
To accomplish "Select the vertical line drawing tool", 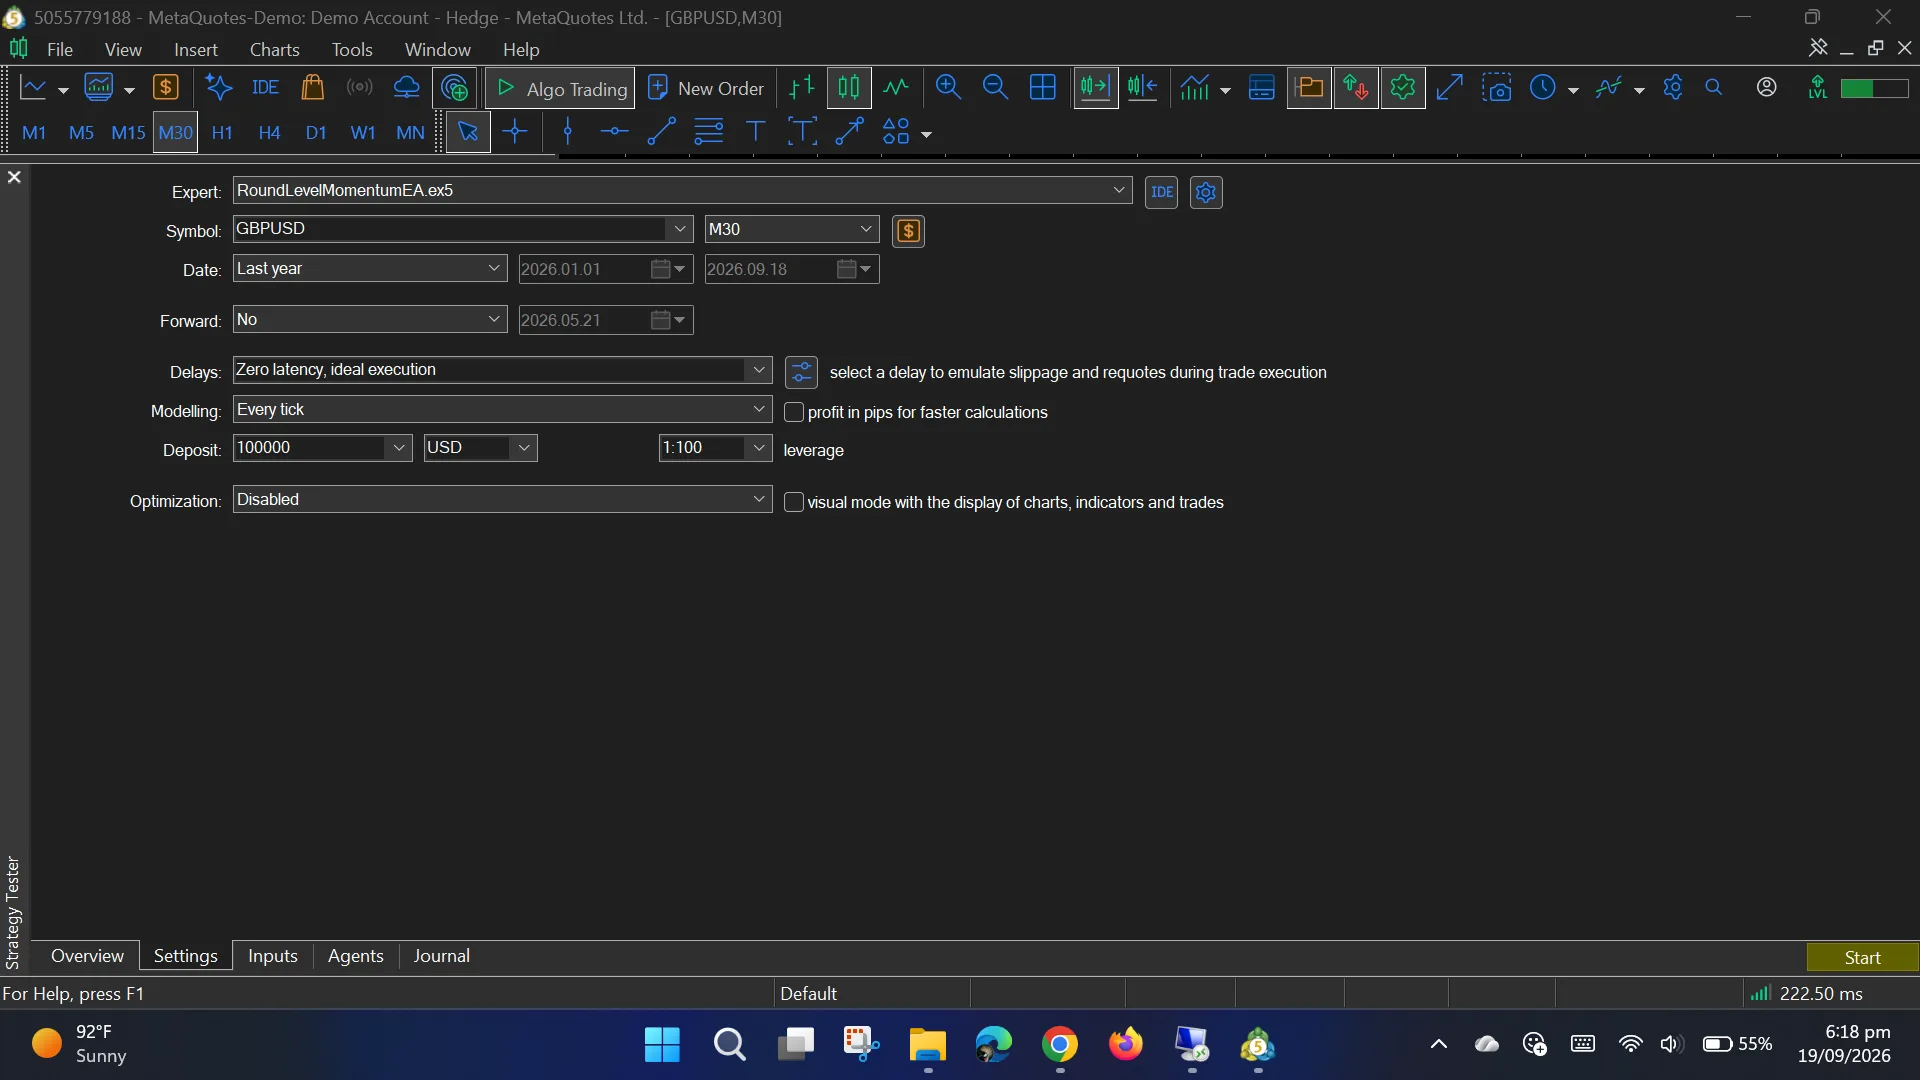I will (568, 132).
